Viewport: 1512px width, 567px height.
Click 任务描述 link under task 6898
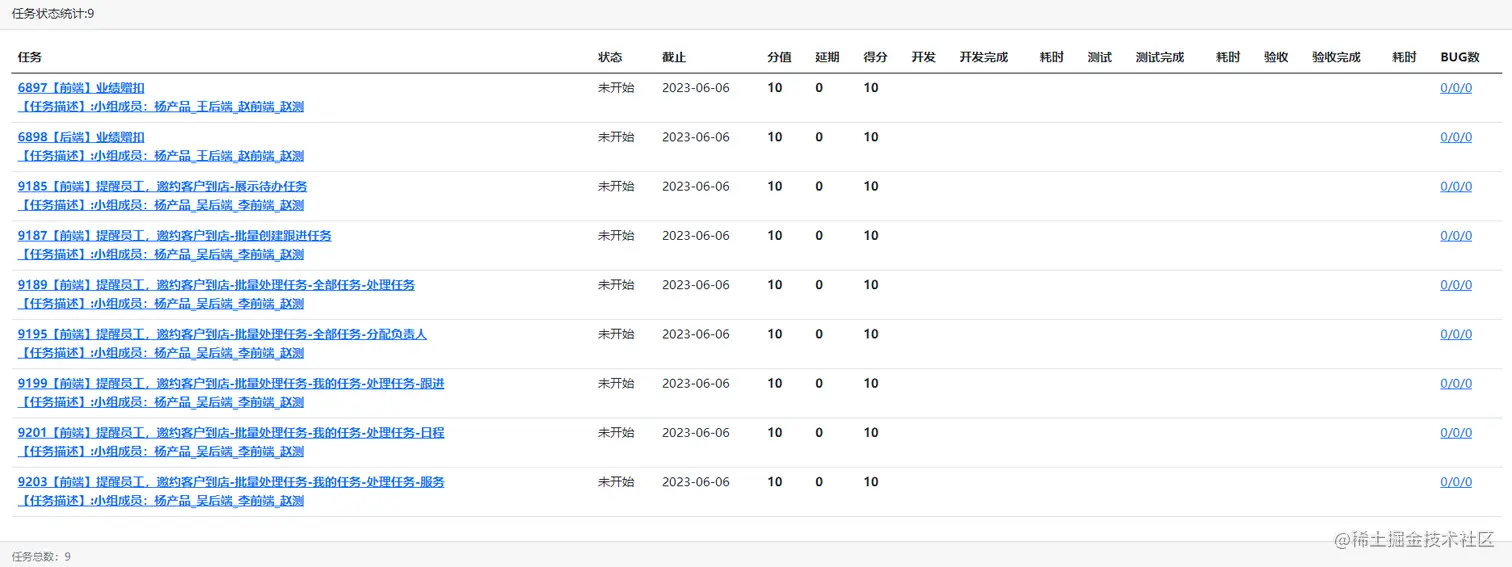[161, 156]
